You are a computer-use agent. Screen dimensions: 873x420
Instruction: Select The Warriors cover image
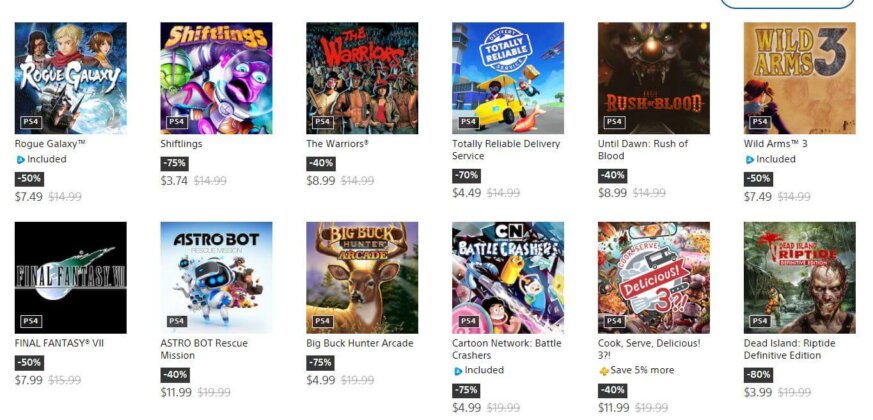click(362, 78)
